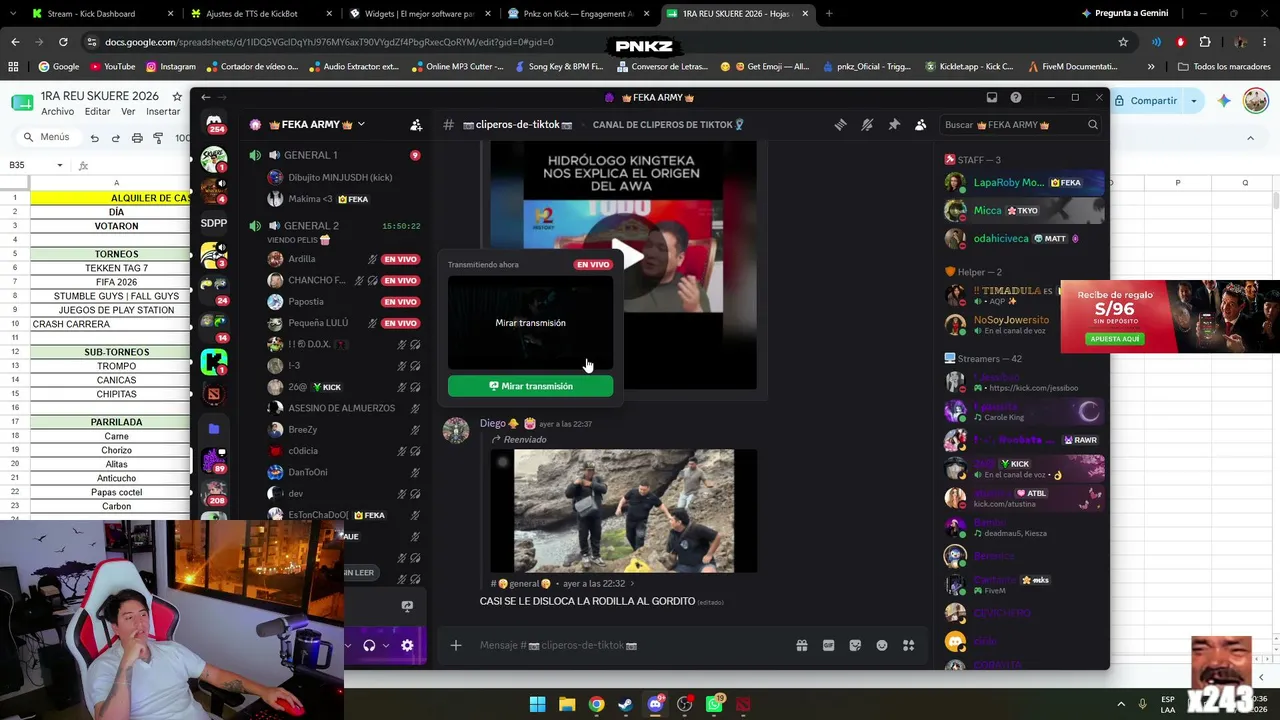Open Discord user settings gear
This screenshot has width=1280, height=720.
coord(407,646)
